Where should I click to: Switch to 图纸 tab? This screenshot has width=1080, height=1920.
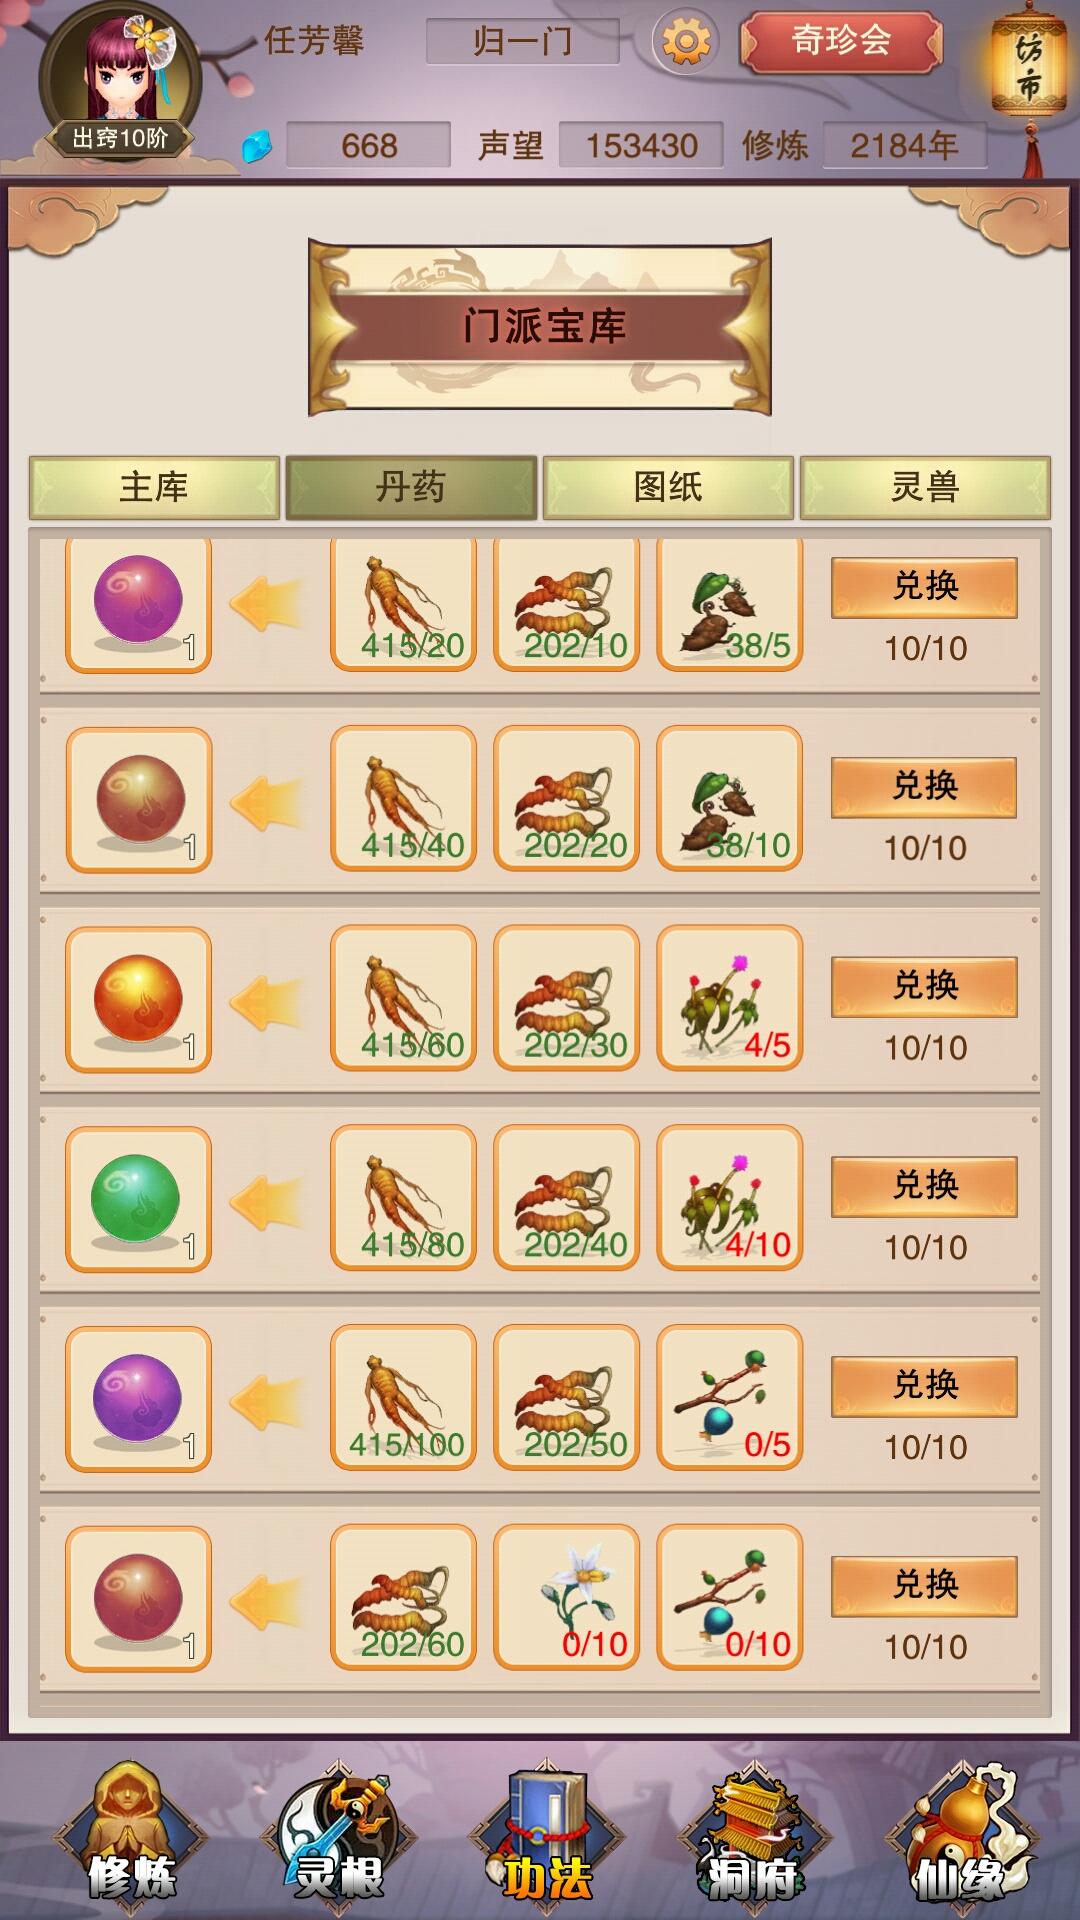668,487
